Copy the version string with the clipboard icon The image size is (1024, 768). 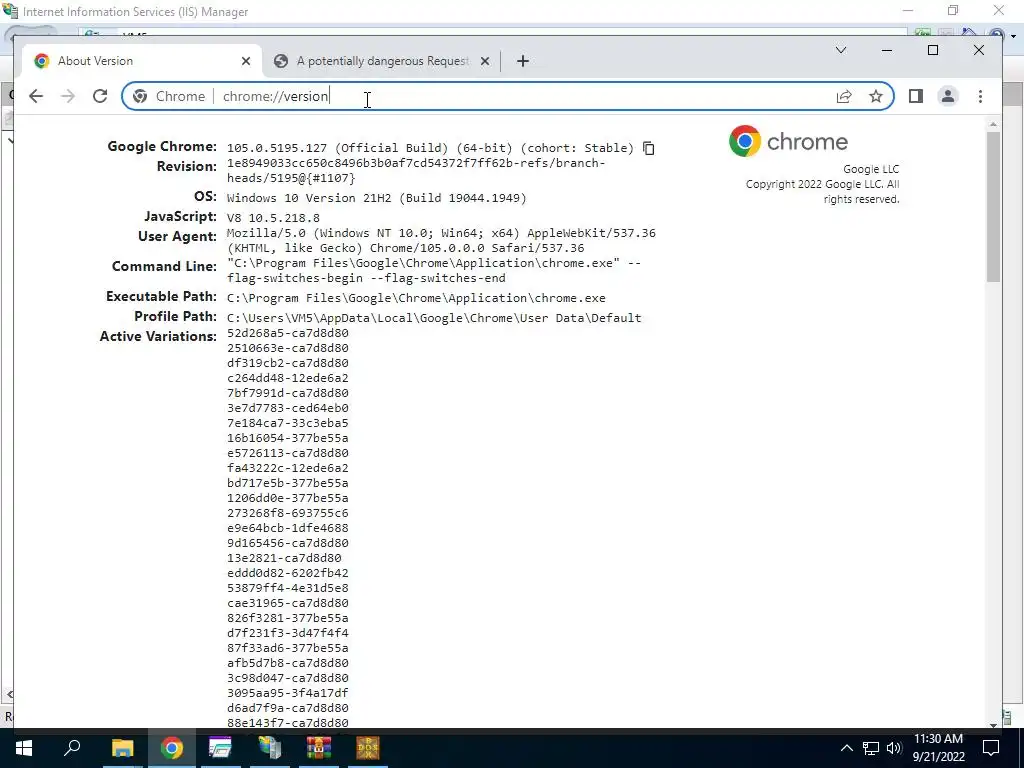pos(648,148)
